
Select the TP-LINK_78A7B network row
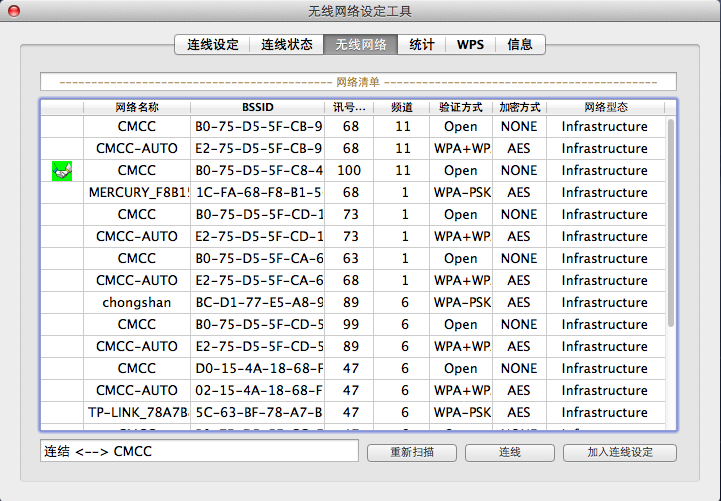point(353,412)
